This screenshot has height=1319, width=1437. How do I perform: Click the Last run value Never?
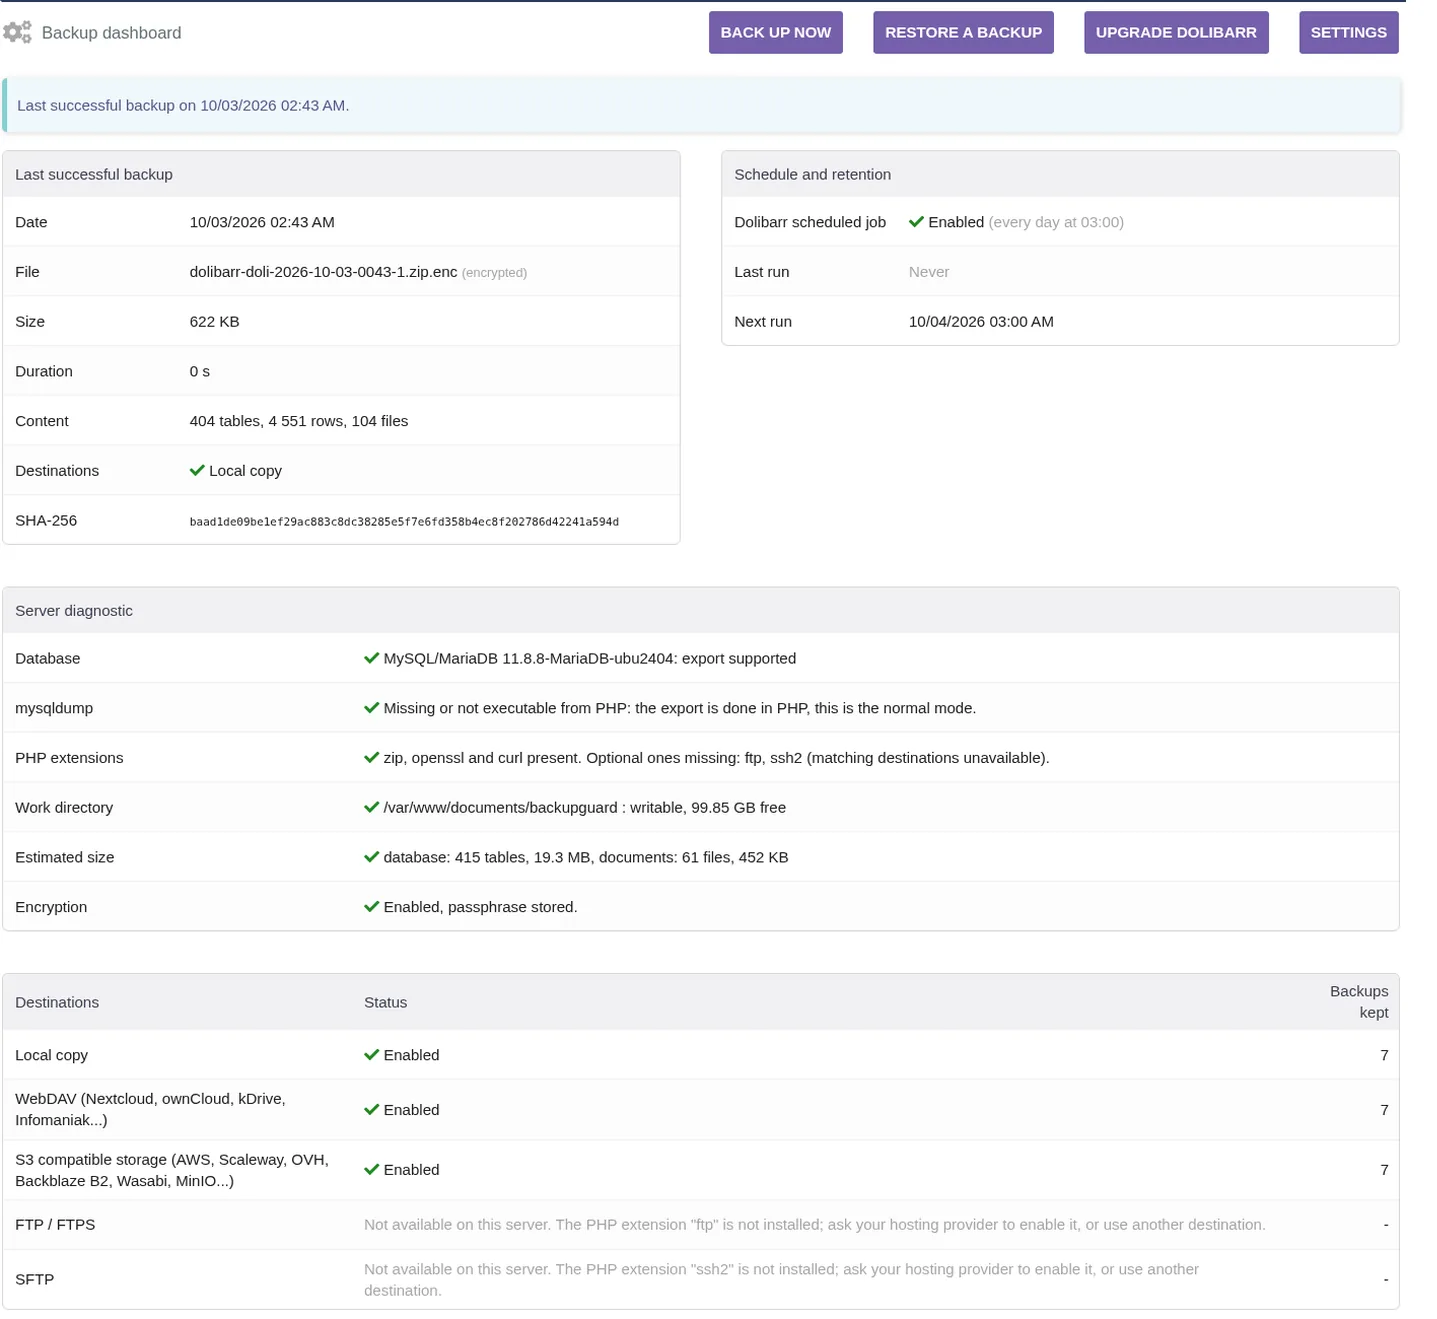[x=929, y=272]
